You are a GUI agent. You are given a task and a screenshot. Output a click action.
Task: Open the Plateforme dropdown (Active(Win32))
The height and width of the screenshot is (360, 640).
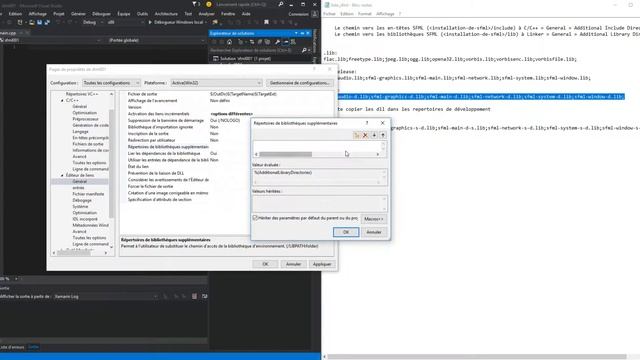[216, 83]
